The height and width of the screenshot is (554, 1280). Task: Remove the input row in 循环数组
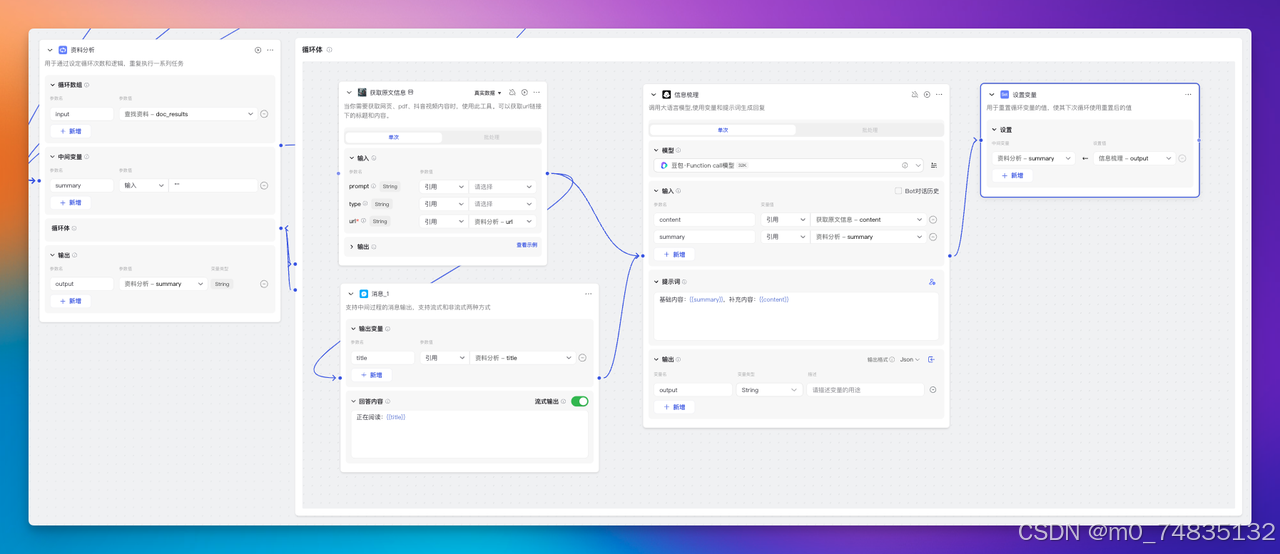click(264, 114)
